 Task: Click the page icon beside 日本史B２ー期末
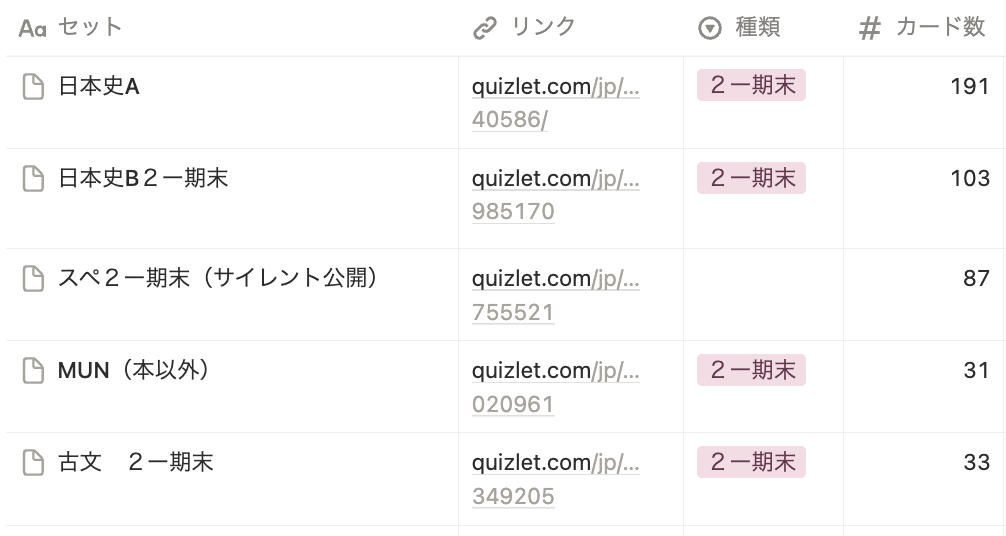[33, 179]
